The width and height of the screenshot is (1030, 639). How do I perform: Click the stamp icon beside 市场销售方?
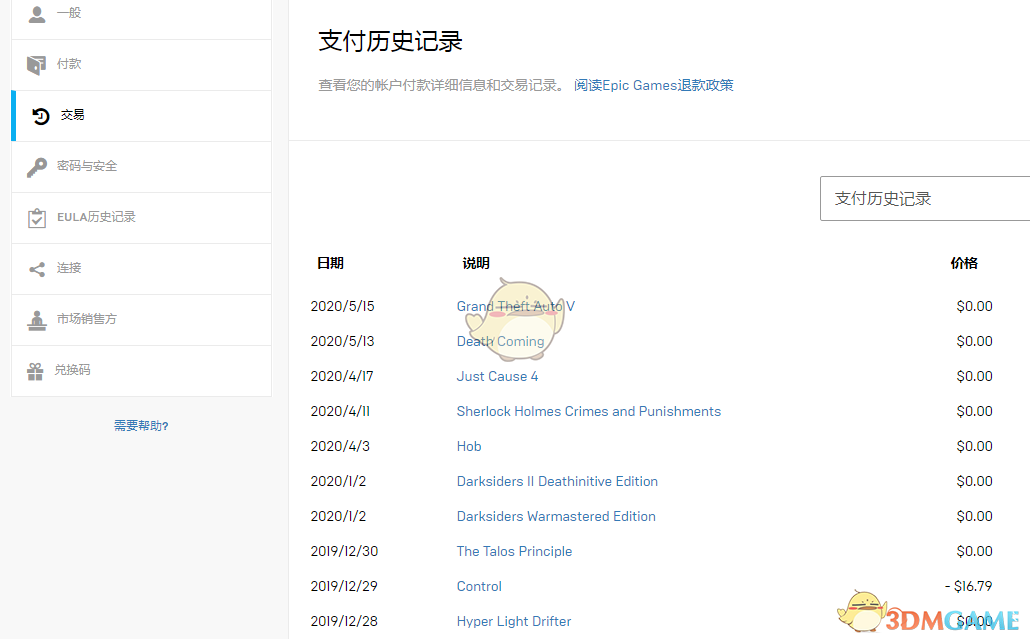[x=37, y=320]
